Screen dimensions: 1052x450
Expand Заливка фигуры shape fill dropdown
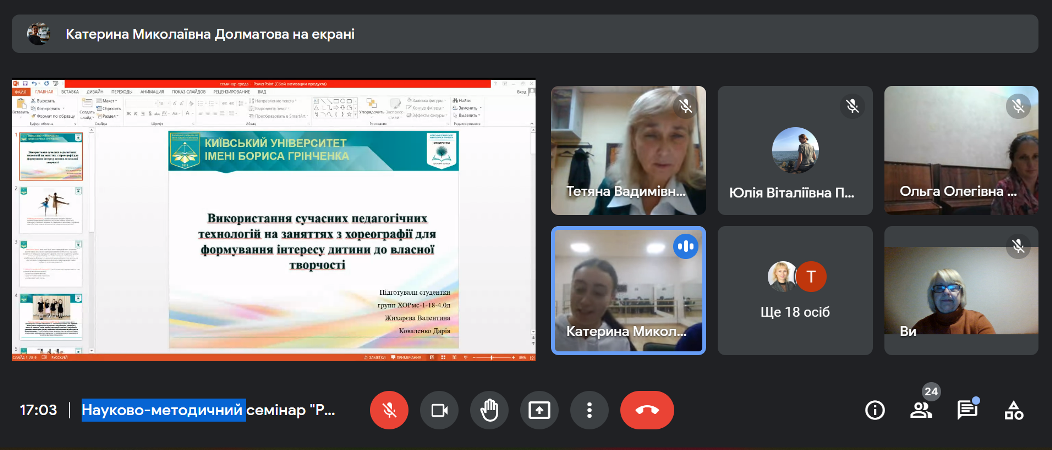427,101
